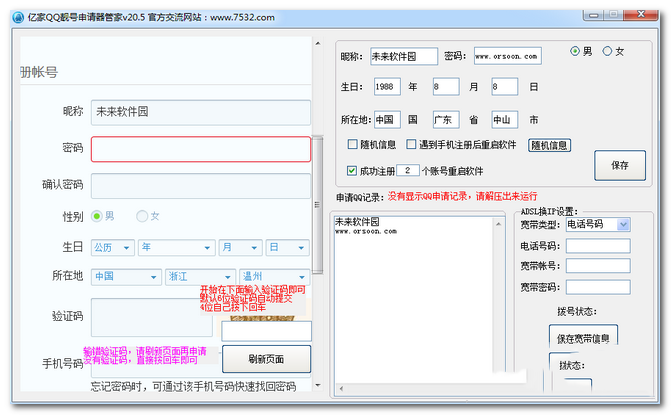Click the web form vertical scrollbar thumb
671x415 pixels.
317,205
